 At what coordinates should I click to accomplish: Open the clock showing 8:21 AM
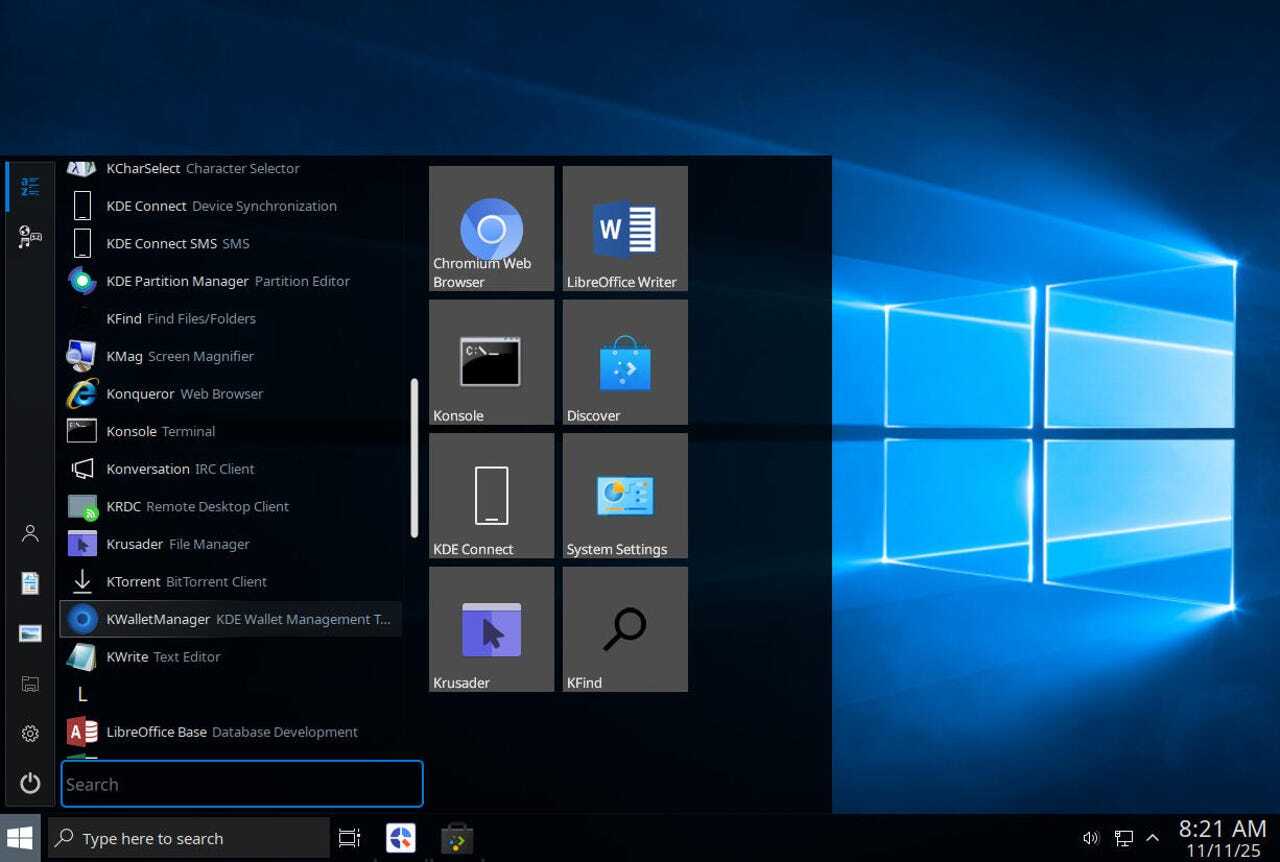(x=1222, y=839)
